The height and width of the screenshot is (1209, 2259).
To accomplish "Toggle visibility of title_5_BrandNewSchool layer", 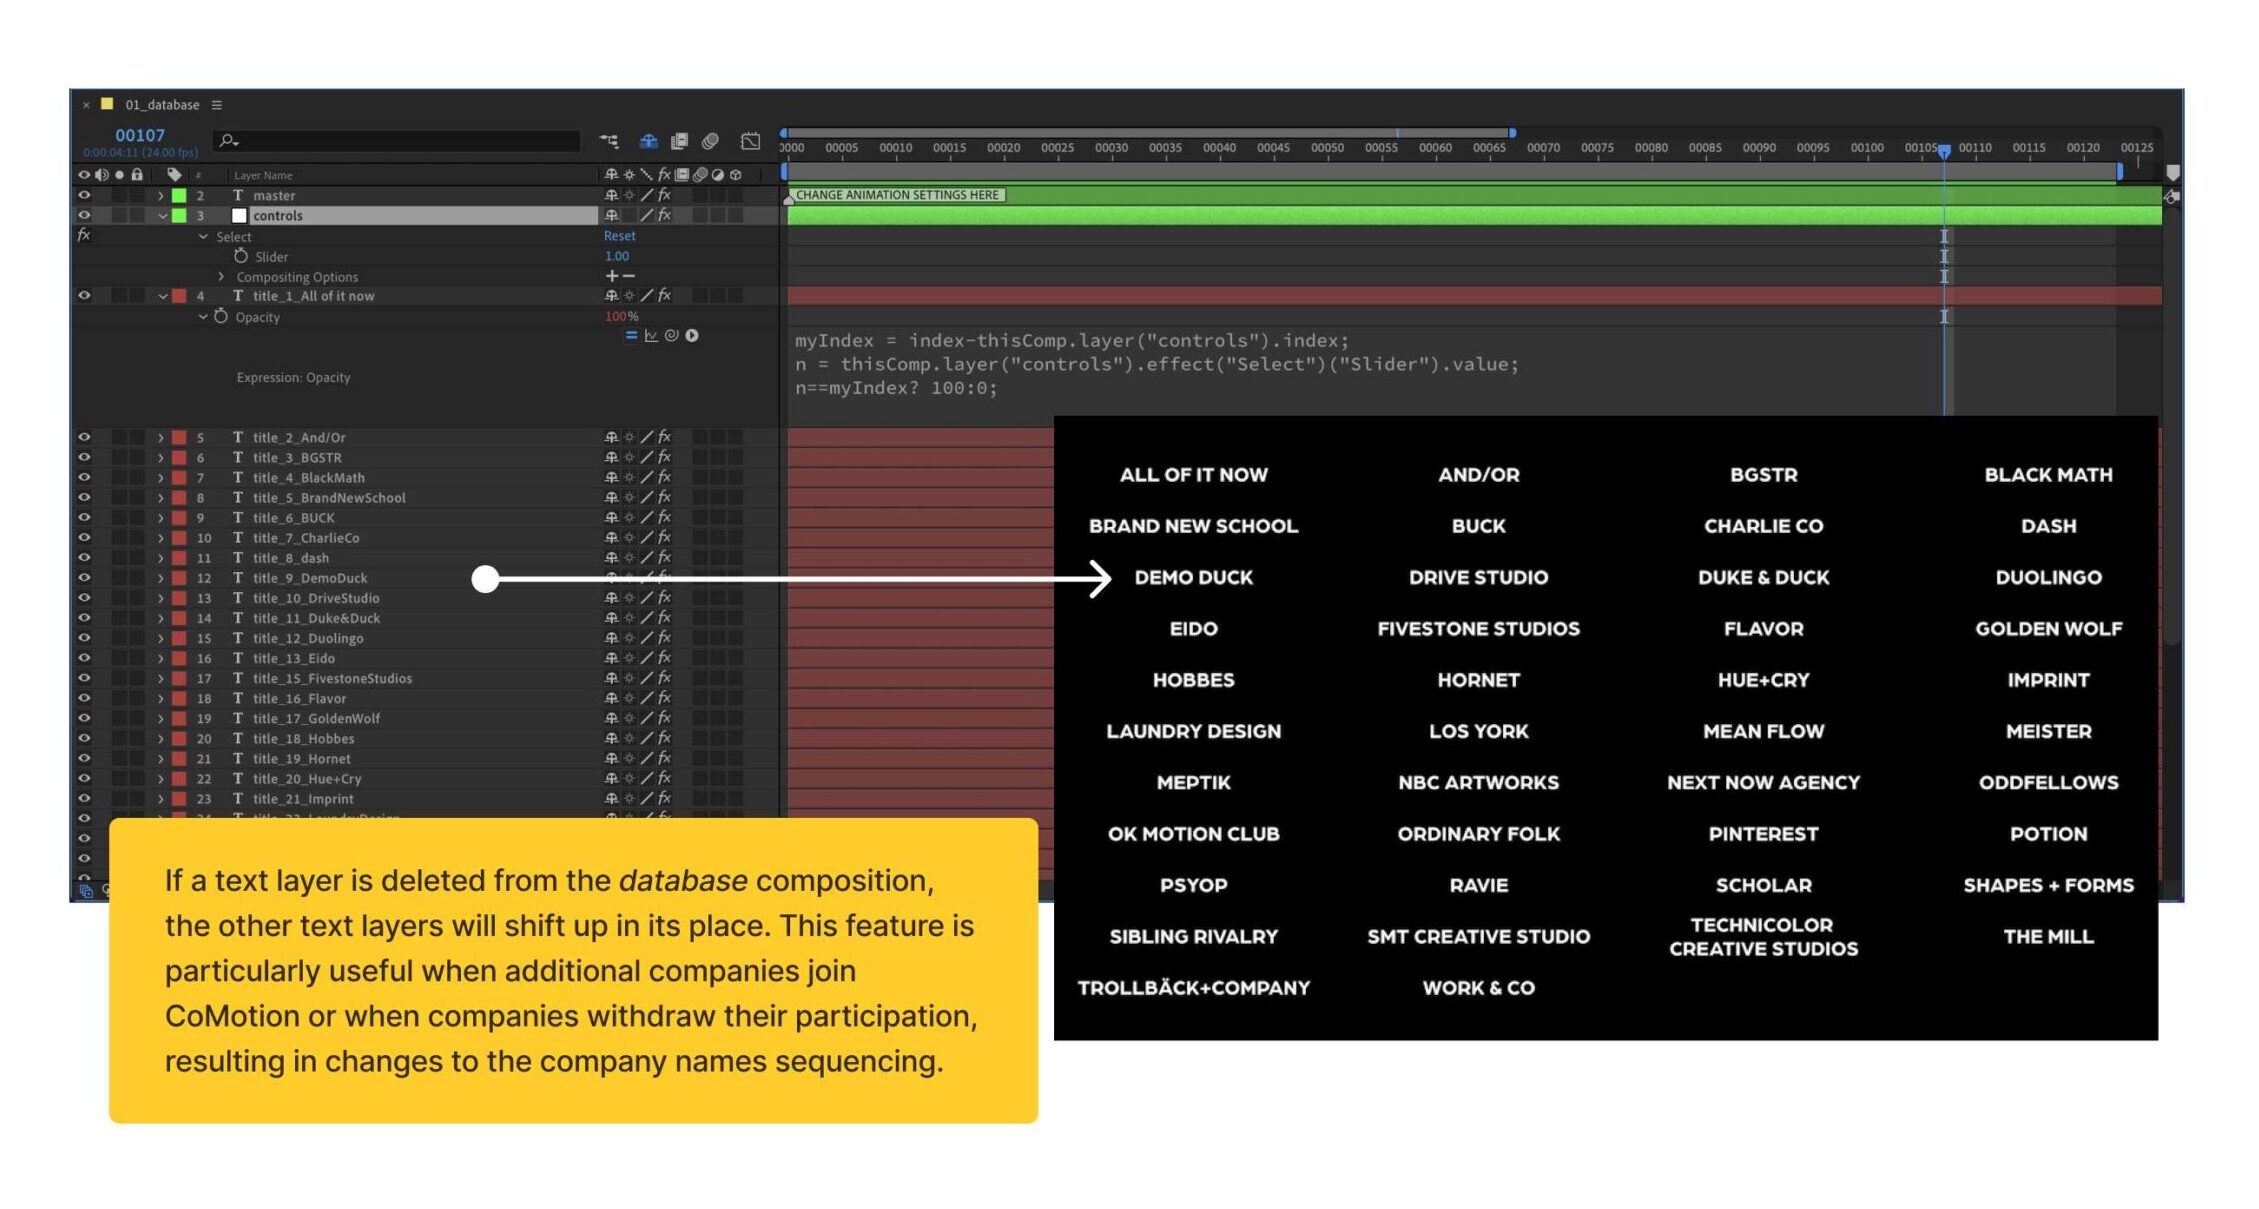I will (84, 498).
